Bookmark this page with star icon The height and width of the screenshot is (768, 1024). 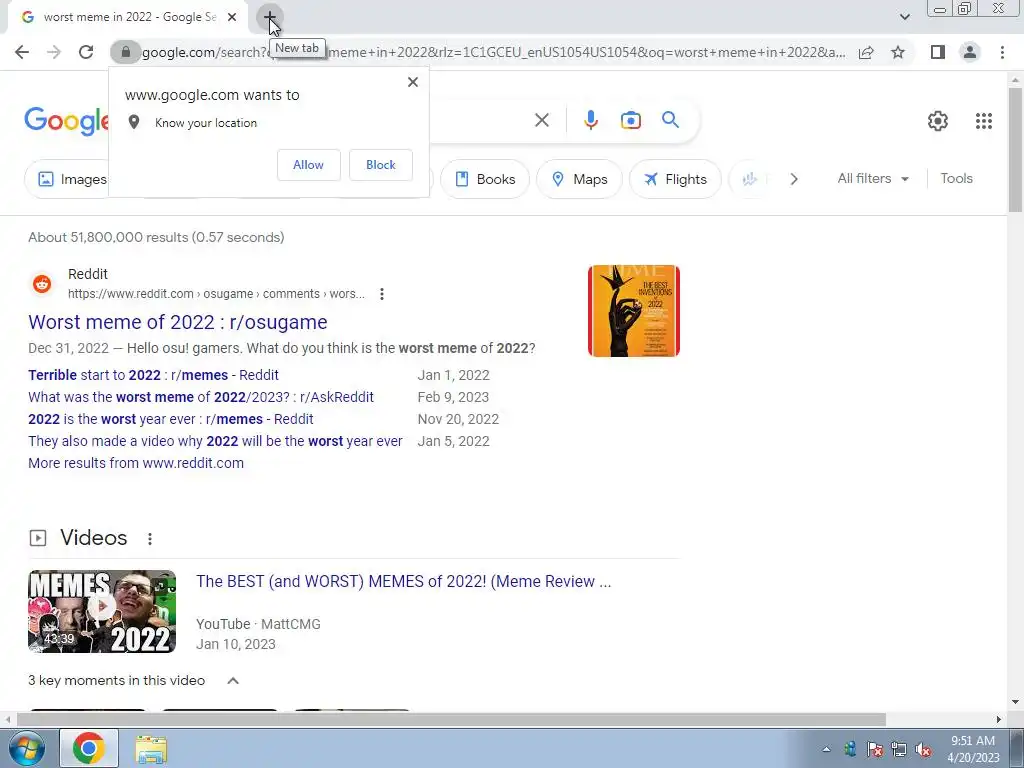pos(898,52)
